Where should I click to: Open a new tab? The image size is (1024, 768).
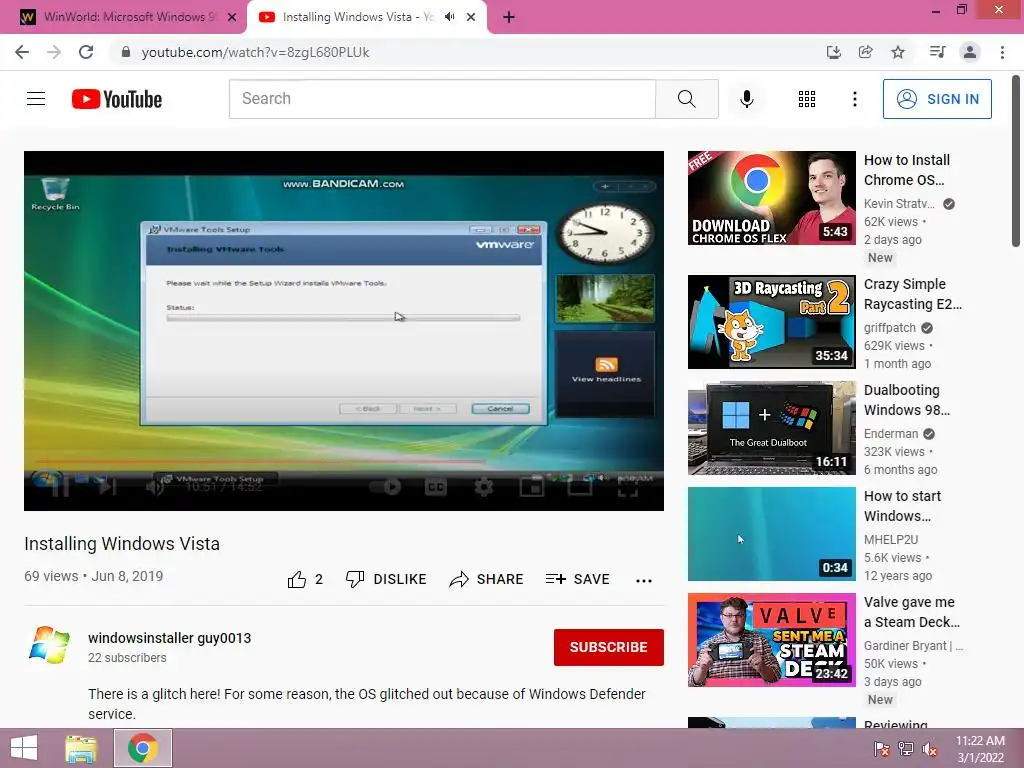[509, 17]
